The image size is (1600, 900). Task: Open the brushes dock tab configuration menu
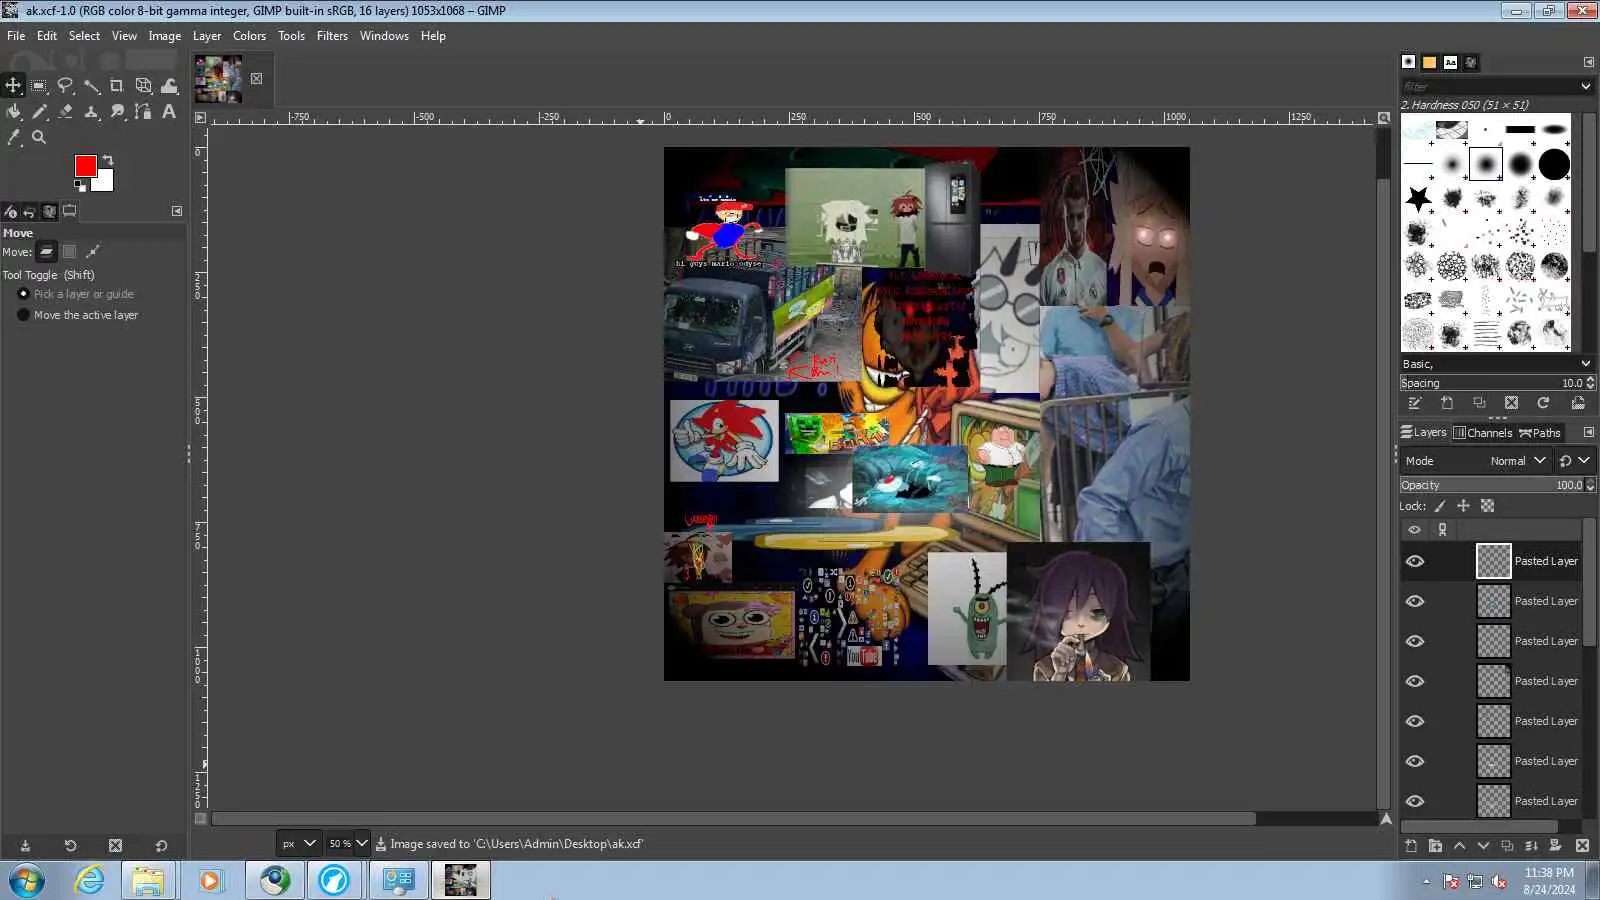[x=1588, y=62]
